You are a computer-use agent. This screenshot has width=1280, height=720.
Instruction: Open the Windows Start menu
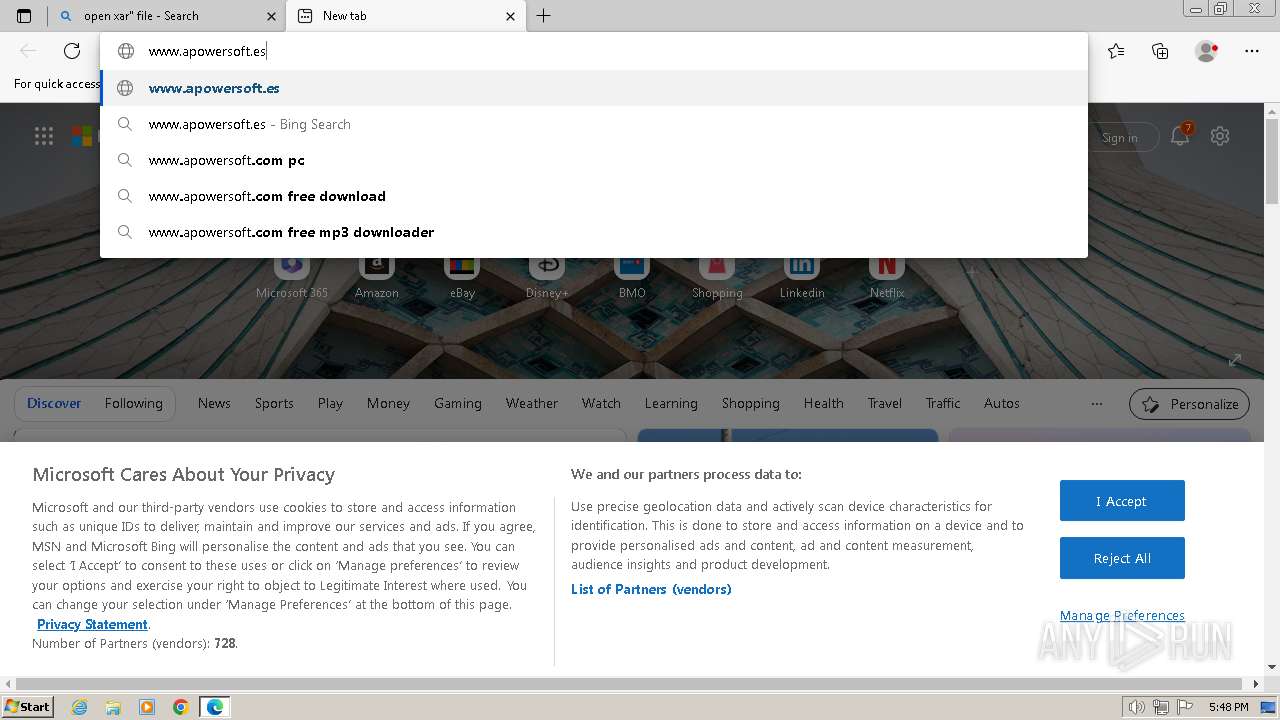click(28, 706)
